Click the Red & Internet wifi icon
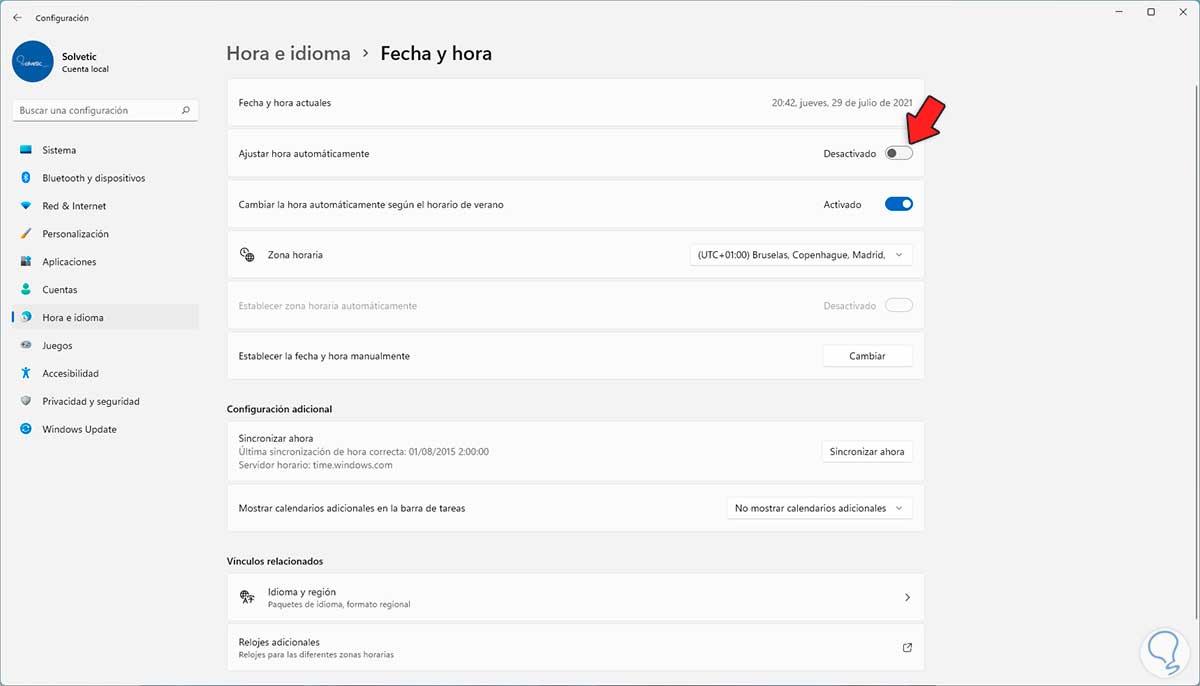Image resolution: width=1200 pixels, height=686 pixels. coord(26,206)
